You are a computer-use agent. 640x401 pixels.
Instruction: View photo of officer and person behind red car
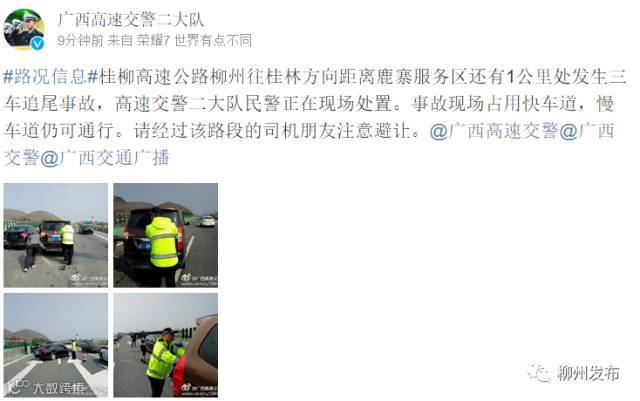(56, 235)
